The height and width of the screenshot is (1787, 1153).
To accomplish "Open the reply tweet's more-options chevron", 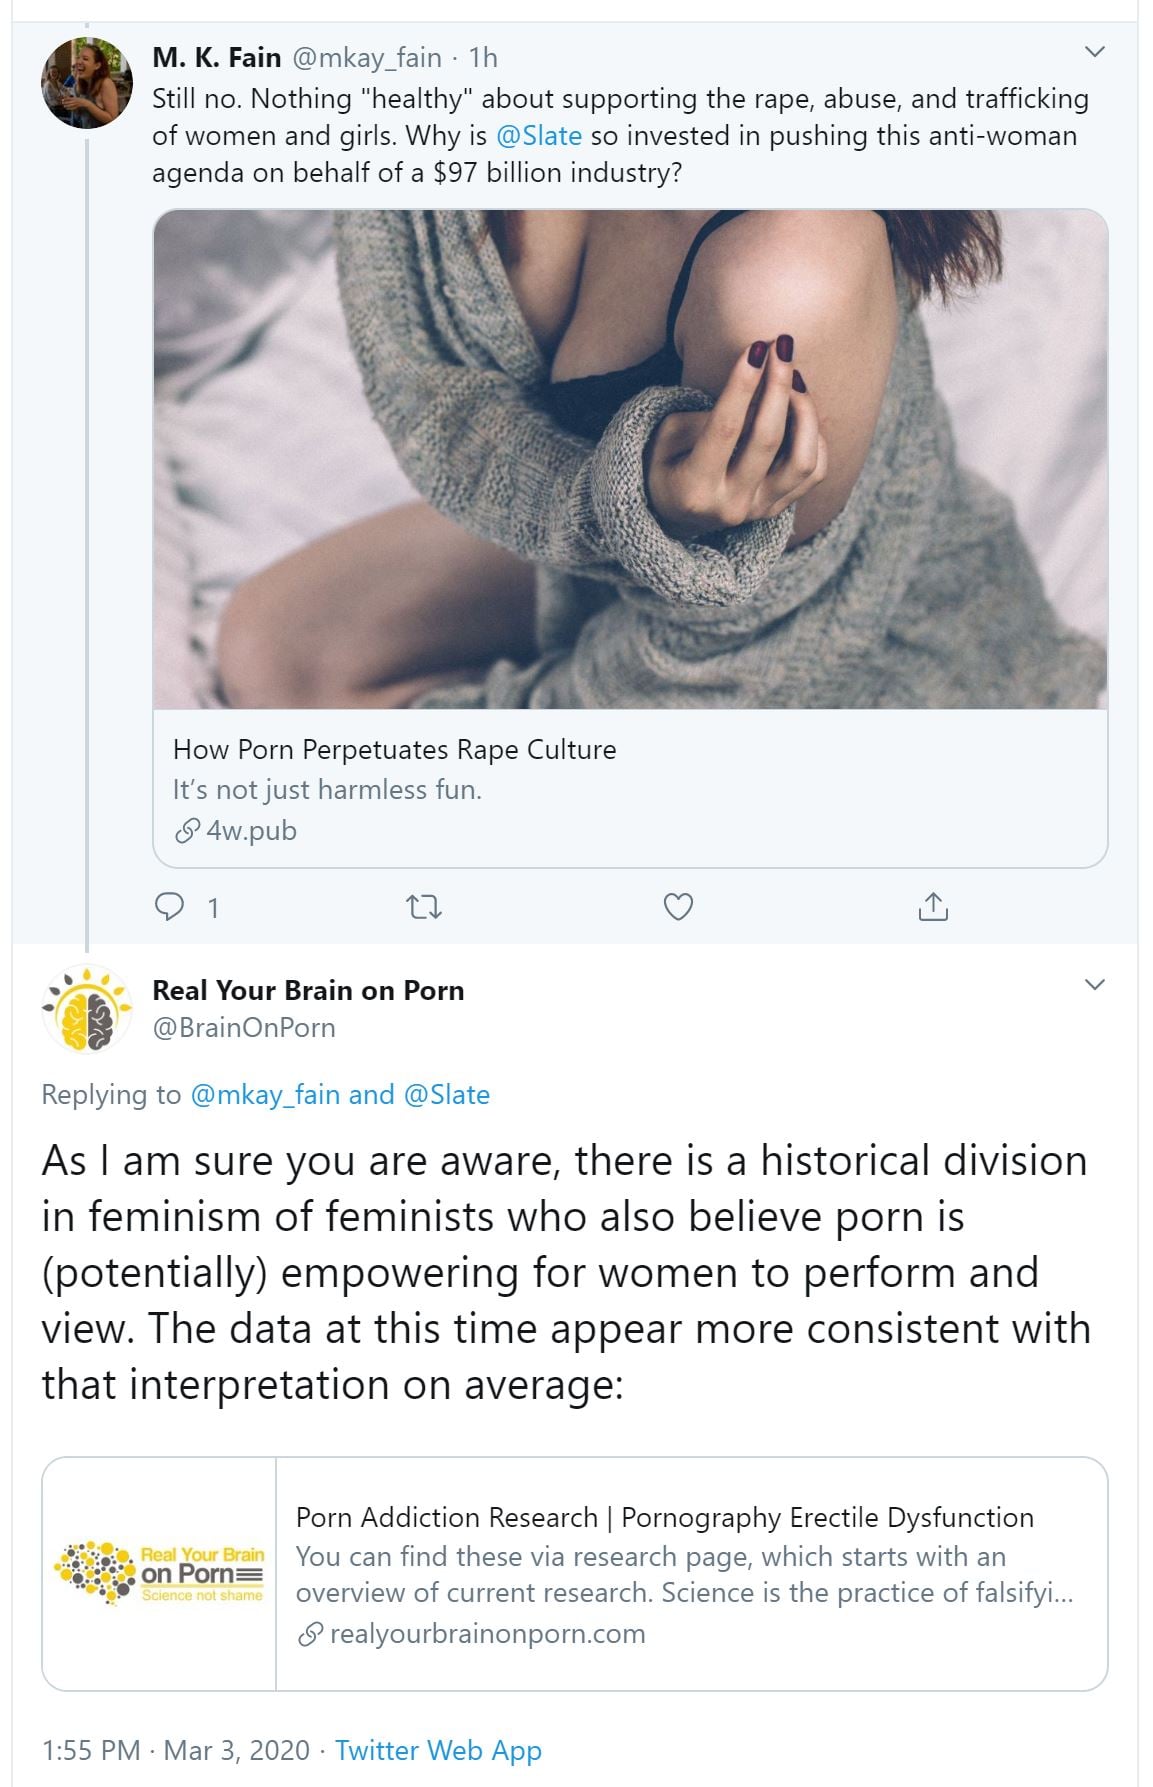I will (1095, 985).
